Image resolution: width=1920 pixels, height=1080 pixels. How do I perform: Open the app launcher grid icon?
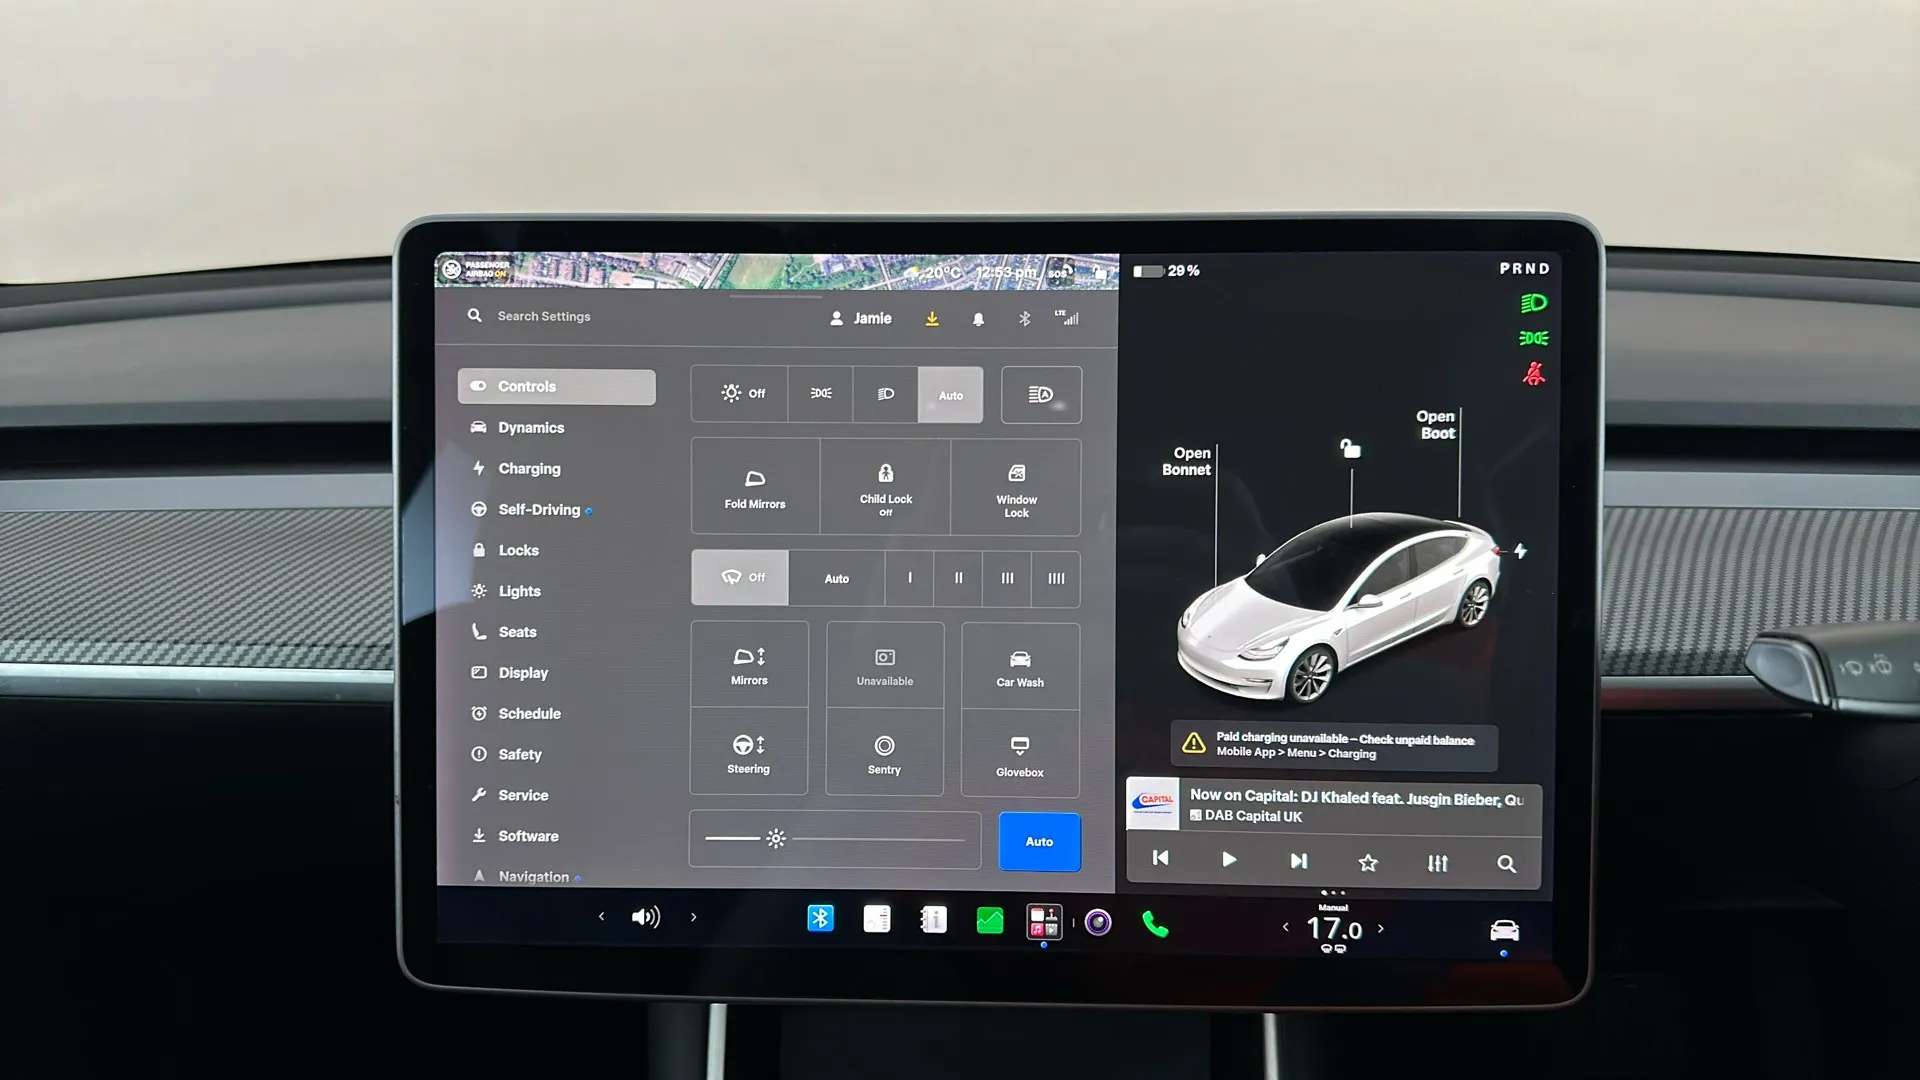pos(1044,921)
